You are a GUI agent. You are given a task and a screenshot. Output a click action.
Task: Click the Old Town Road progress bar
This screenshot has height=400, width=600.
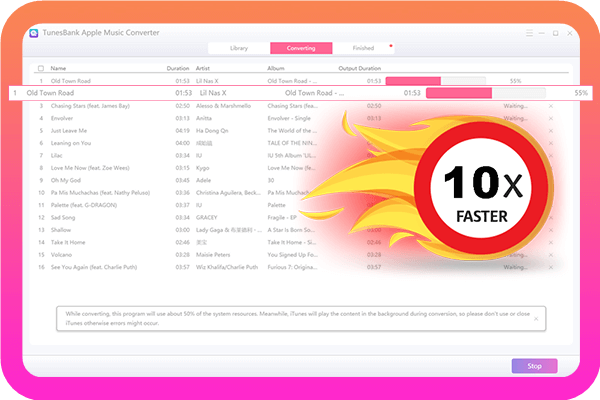pos(486,93)
